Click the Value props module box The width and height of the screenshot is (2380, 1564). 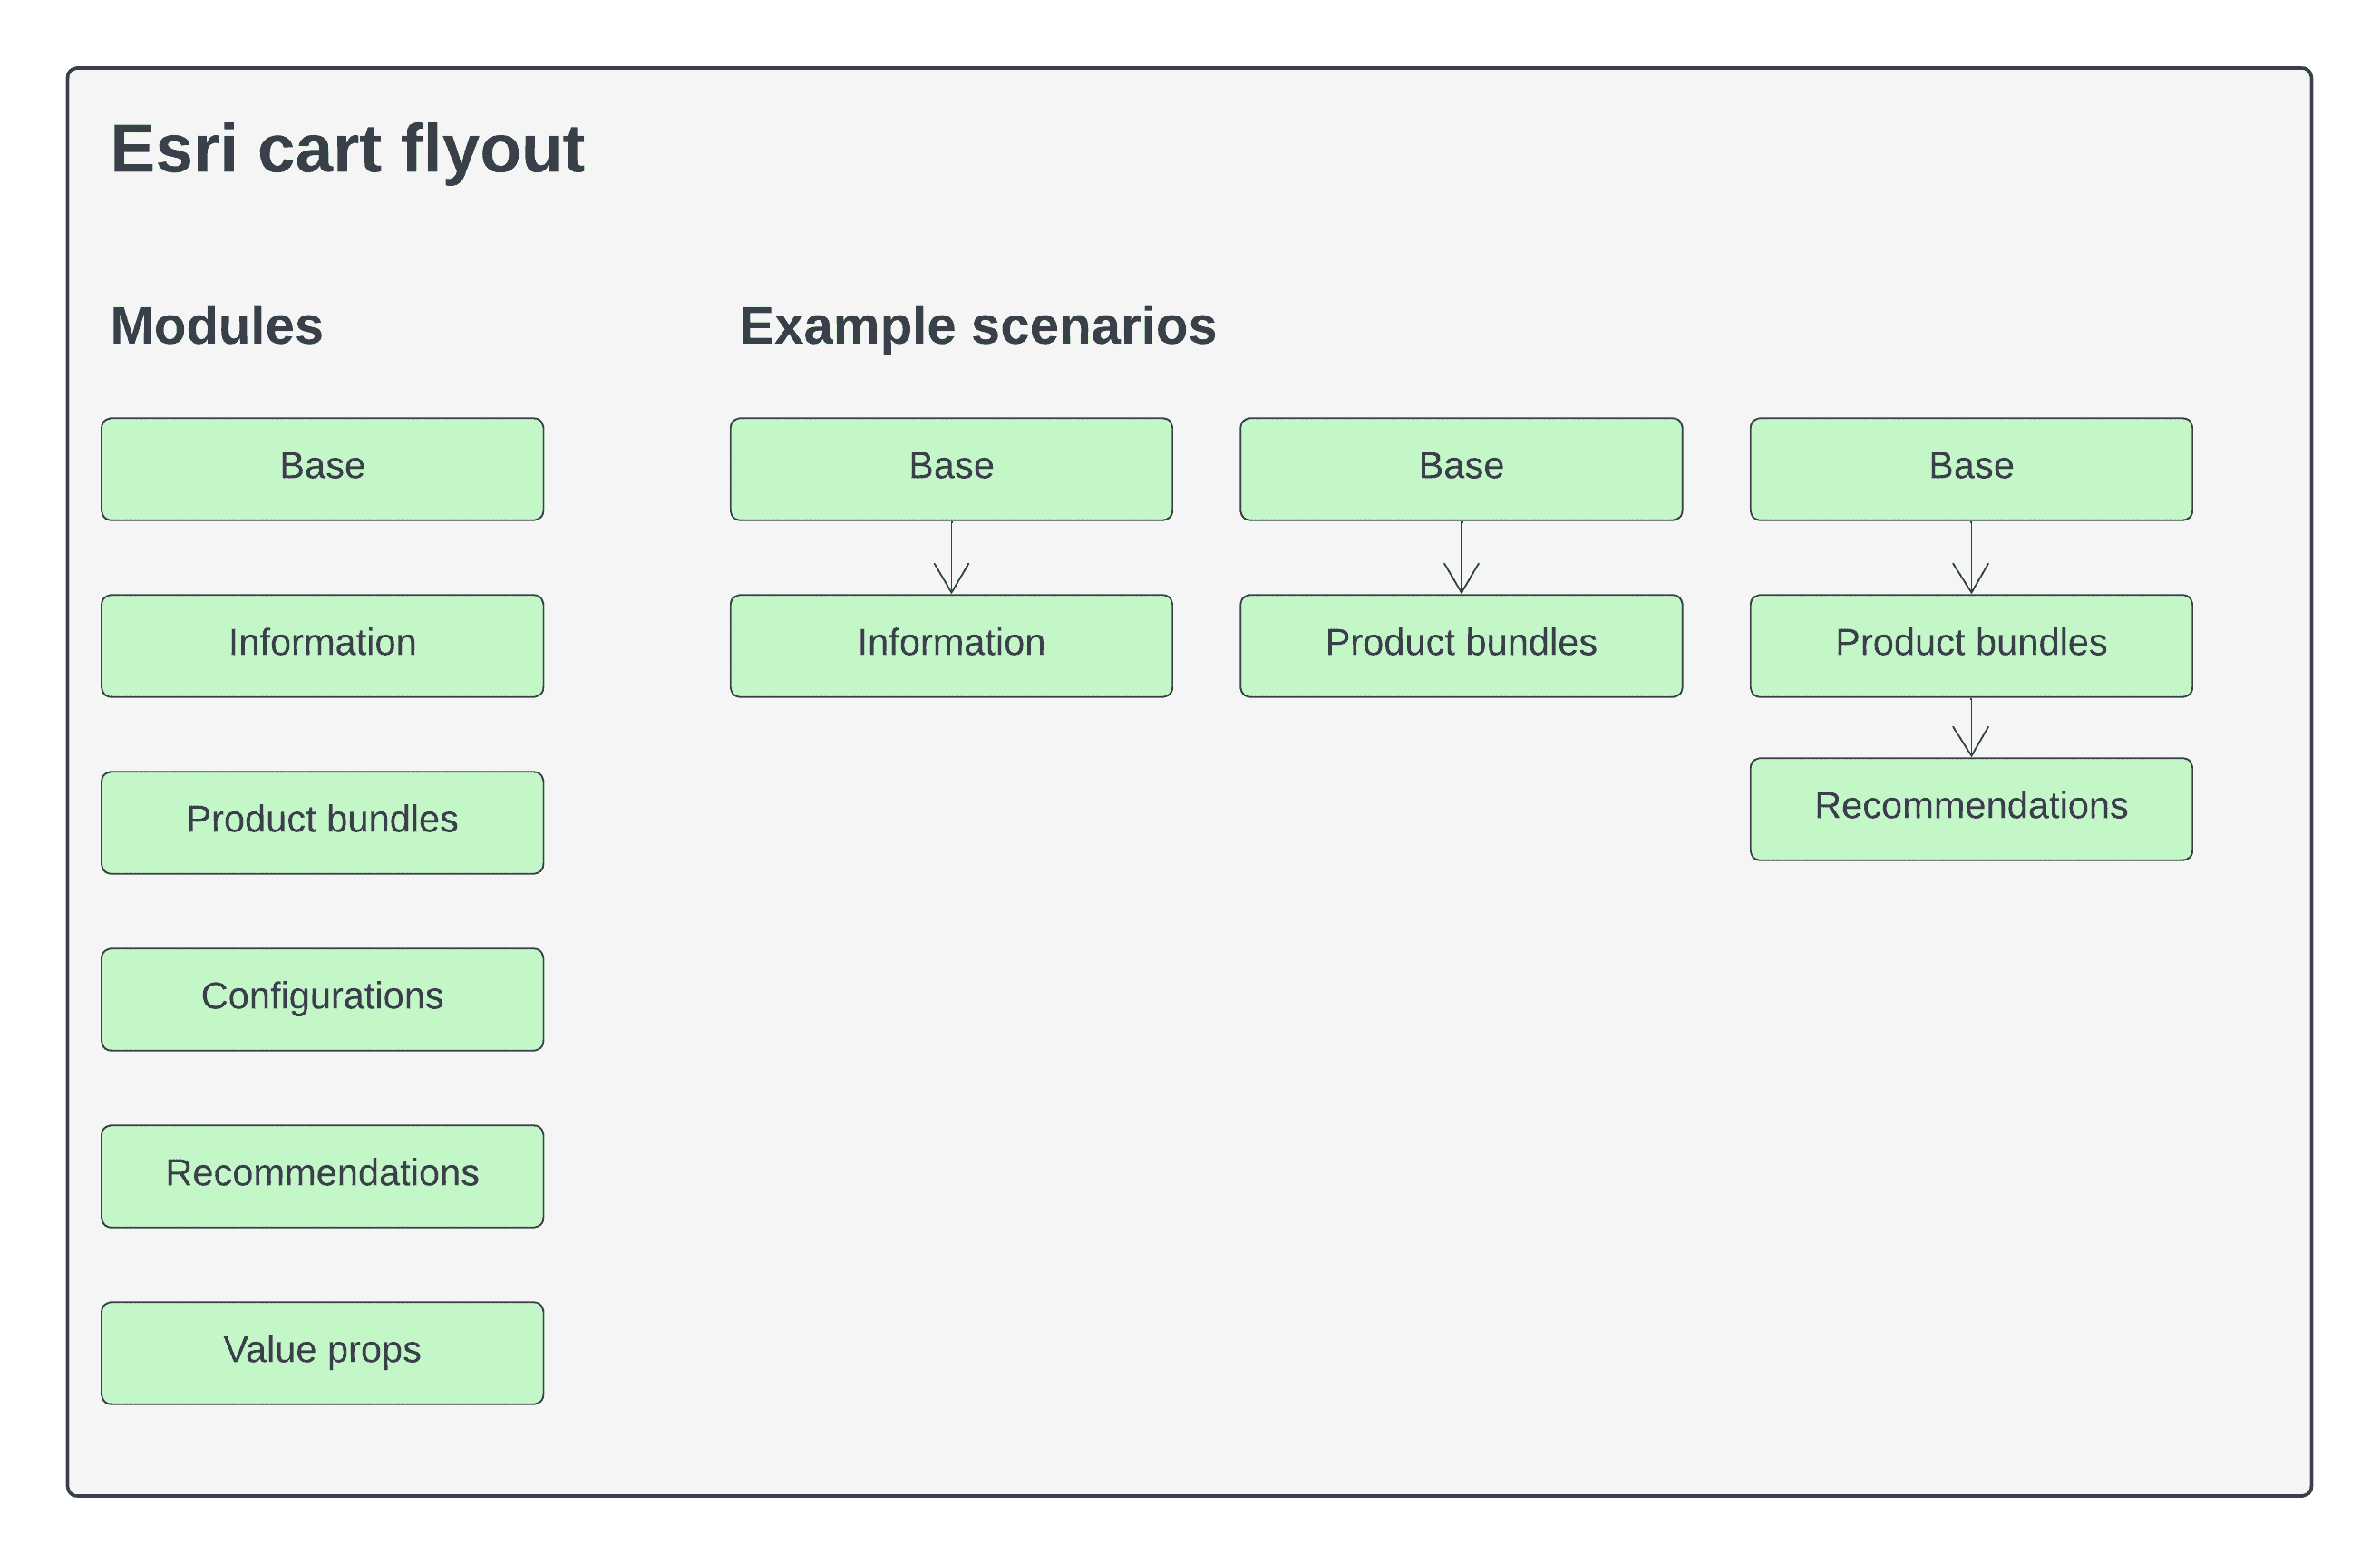[x=322, y=1354]
